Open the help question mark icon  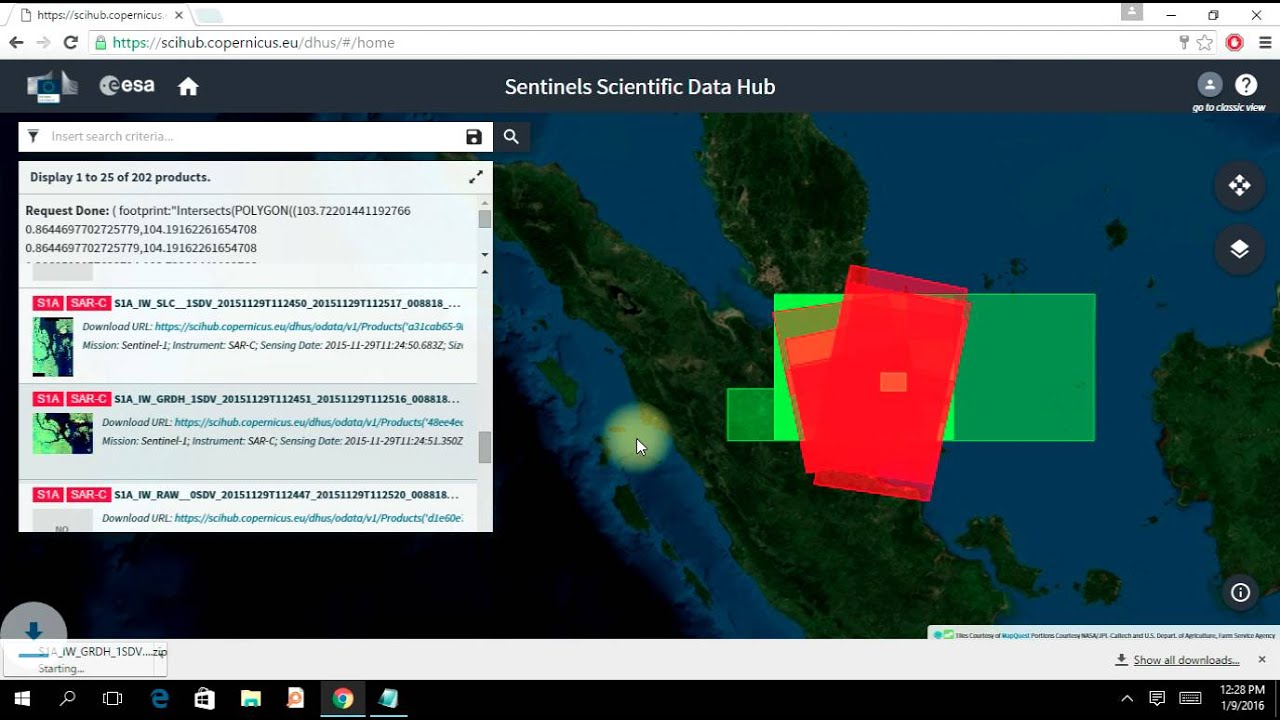(1246, 85)
